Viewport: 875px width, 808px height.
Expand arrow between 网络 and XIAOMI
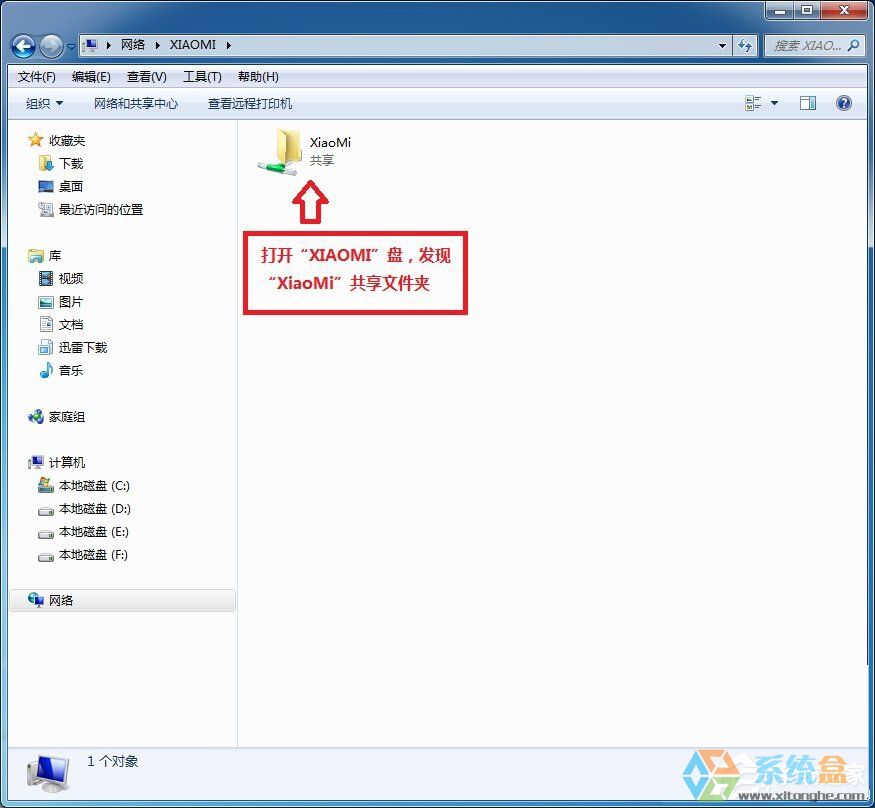coord(157,45)
